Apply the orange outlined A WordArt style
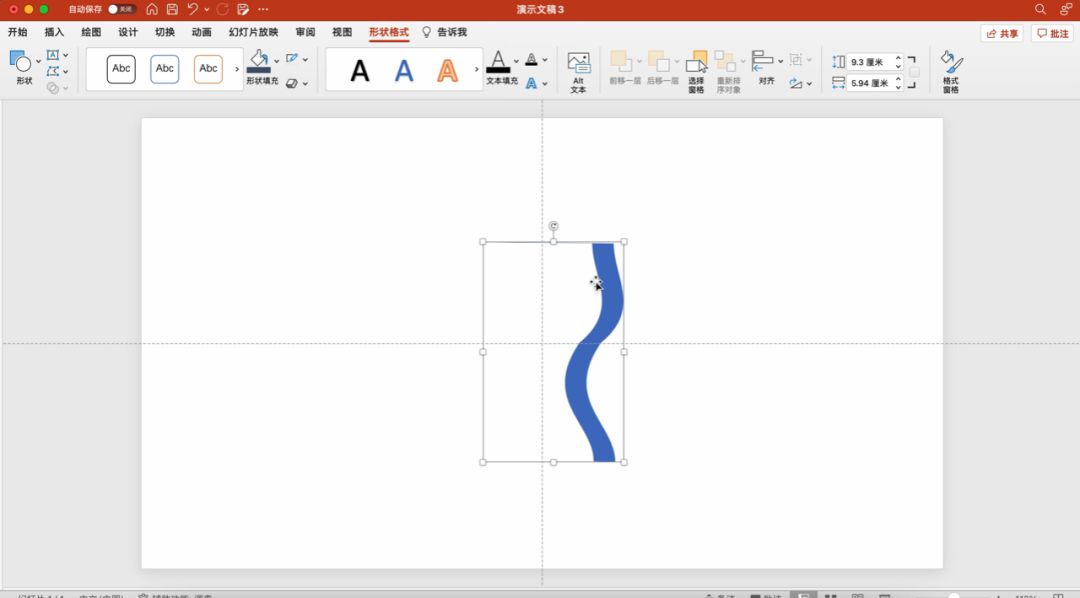 (448, 70)
